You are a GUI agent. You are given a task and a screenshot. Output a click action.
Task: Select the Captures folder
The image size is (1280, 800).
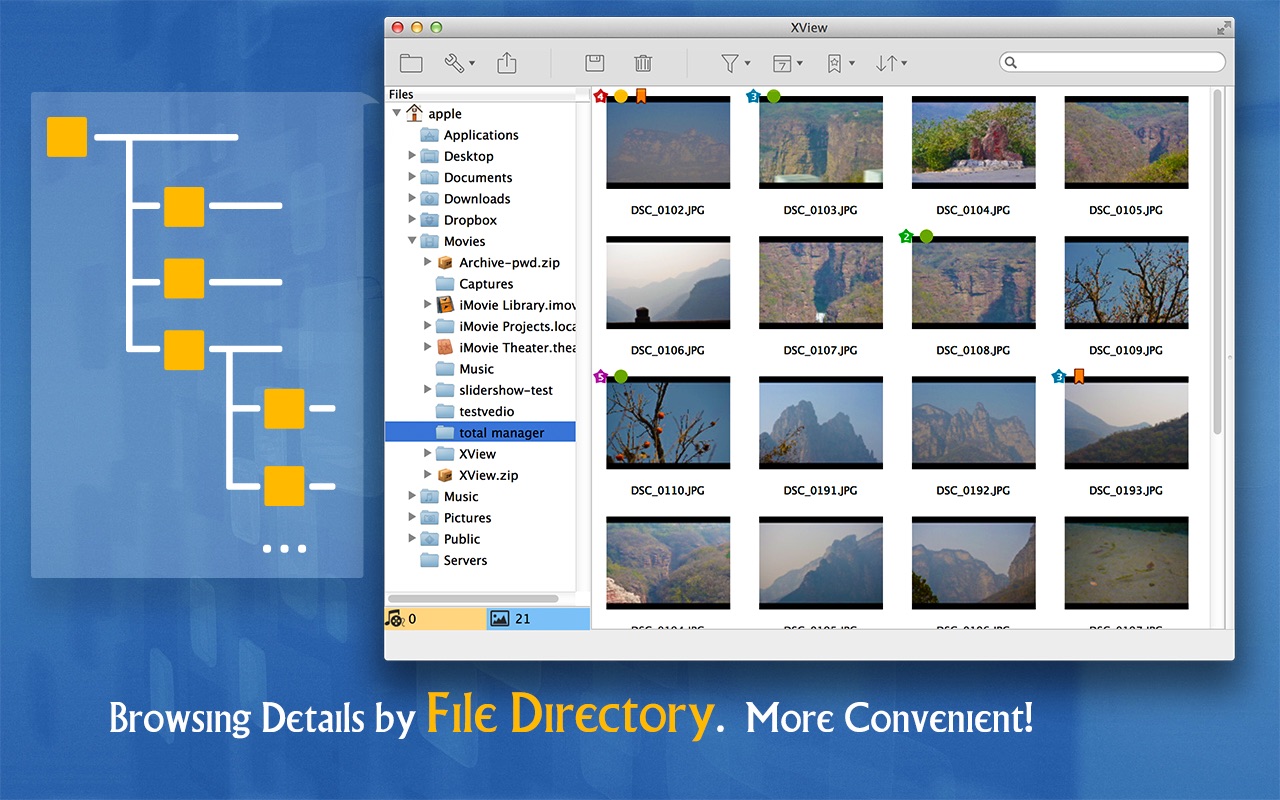486,284
